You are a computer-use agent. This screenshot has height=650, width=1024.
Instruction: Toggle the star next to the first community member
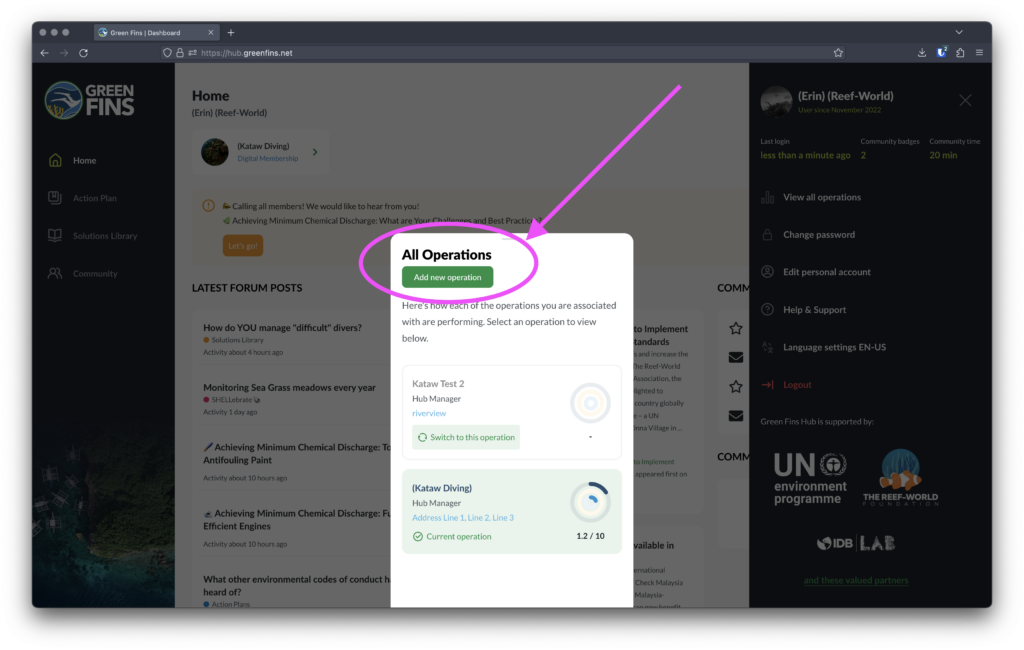(x=735, y=327)
